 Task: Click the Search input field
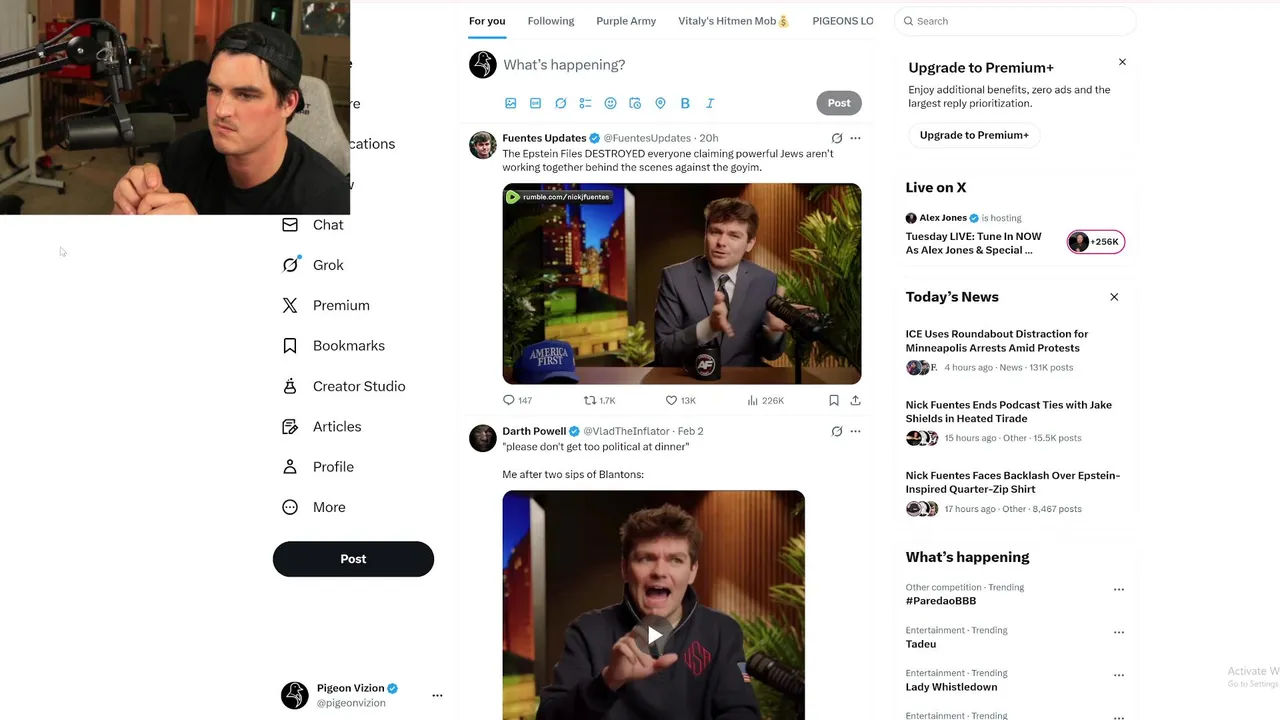point(1020,21)
